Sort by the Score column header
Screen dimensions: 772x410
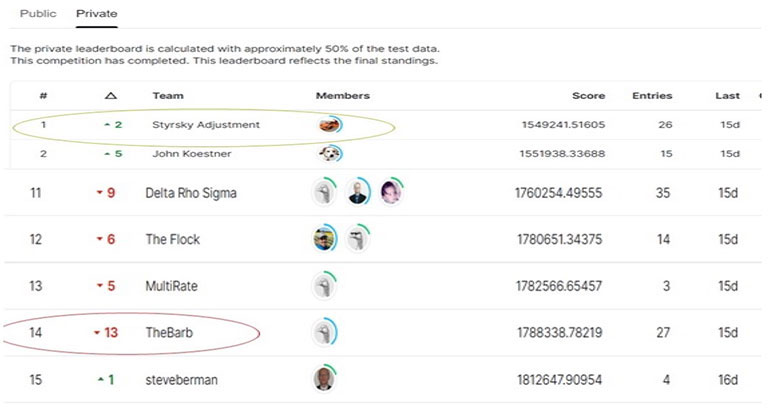click(588, 96)
